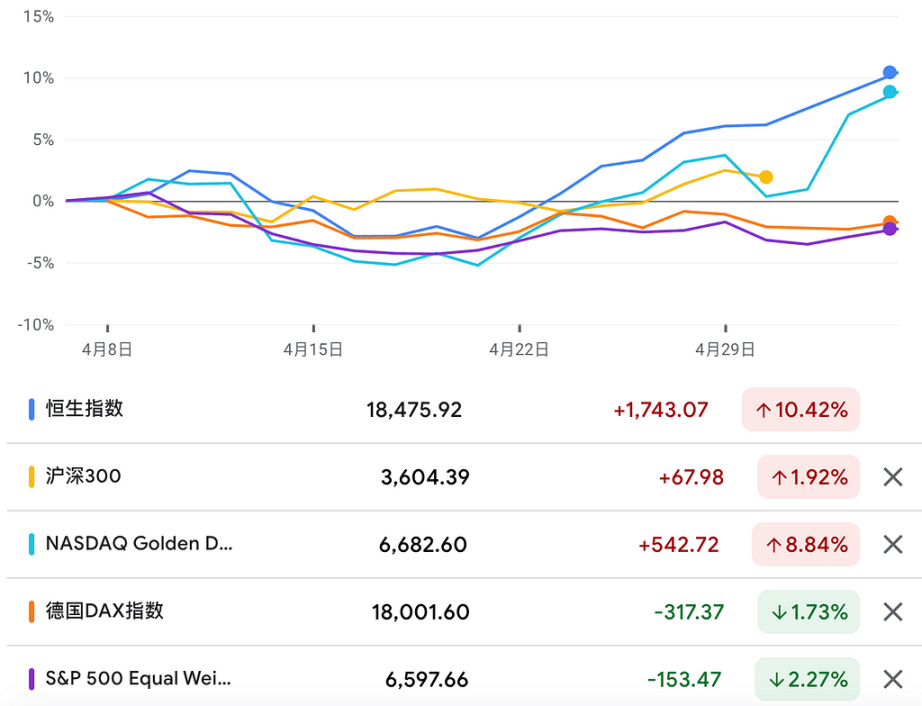
Task: Open the S&P 500 Equal Wei... link
Action: (x=138, y=679)
